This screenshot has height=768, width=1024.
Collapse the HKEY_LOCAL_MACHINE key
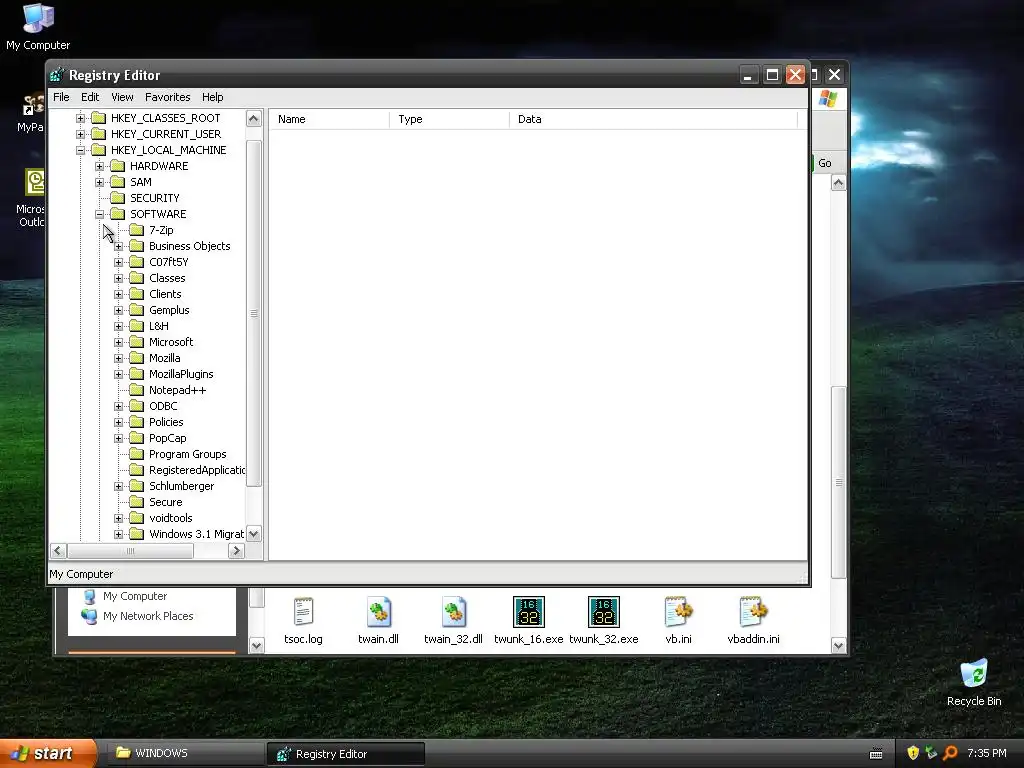click(x=80, y=150)
